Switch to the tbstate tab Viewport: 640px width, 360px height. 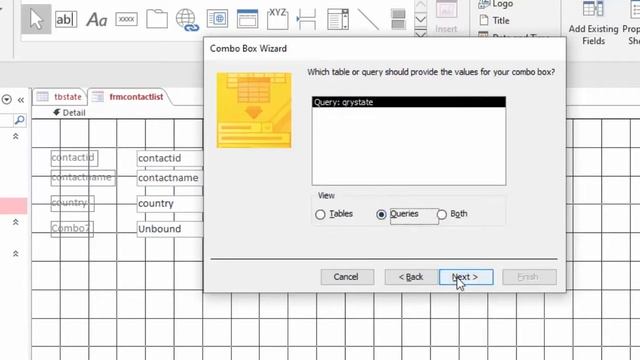(60, 97)
